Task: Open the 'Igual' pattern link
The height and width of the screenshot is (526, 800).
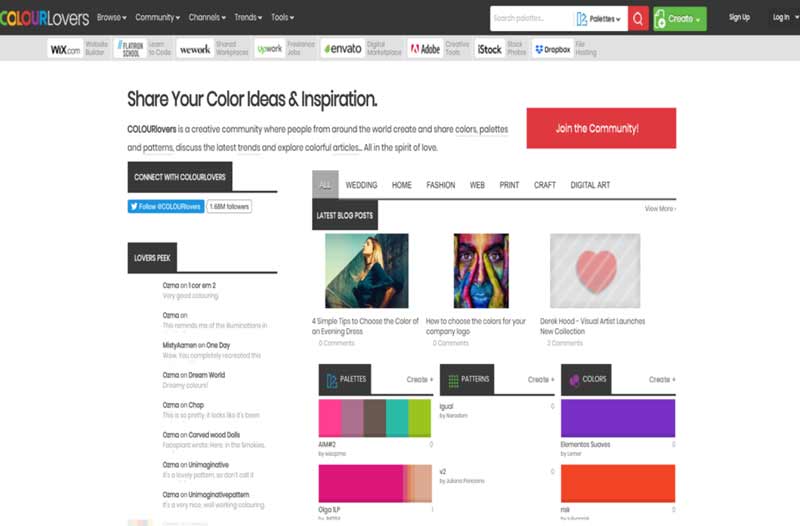Action: [x=446, y=407]
